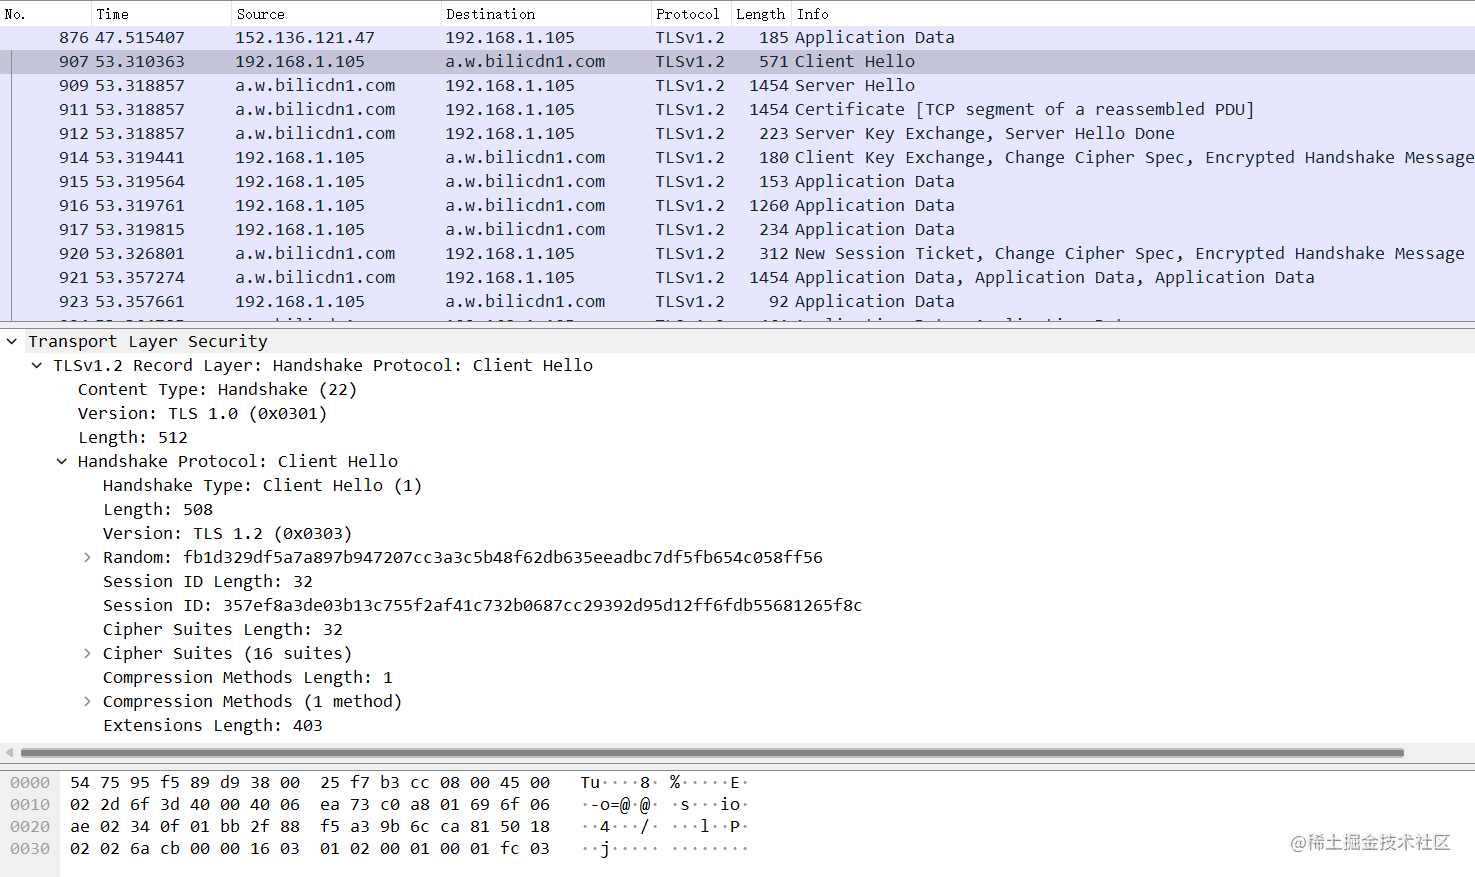The image size is (1475, 877).
Task: Select packet 912 Server Key Exchange row
Action: (737, 134)
